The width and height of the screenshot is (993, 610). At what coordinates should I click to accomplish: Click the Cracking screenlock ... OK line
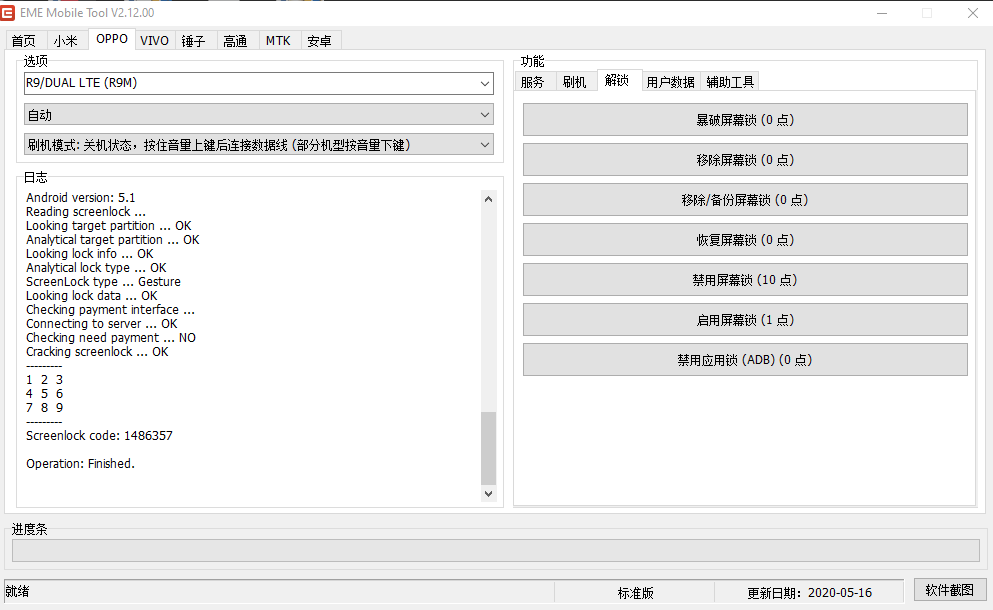[98, 352]
